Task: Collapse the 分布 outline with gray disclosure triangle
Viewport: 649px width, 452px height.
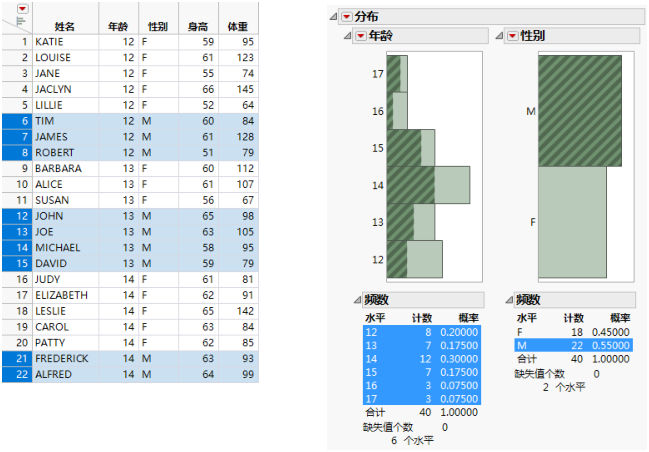Action: pyautogui.click(x=334, y=17)
